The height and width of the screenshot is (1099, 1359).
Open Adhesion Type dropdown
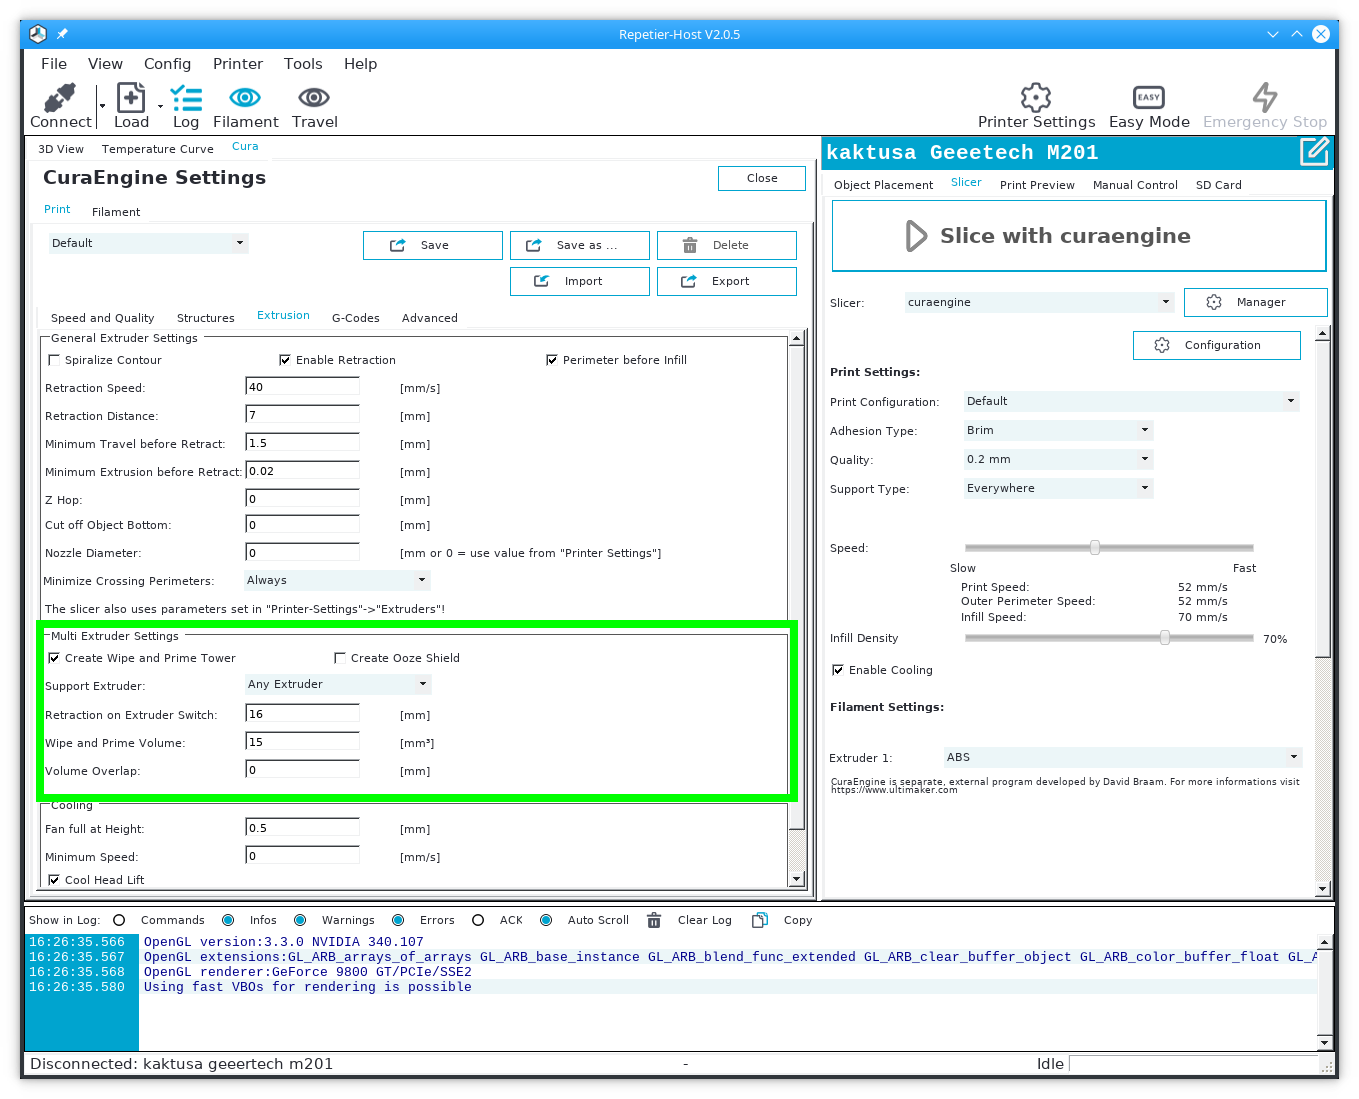tap(1059, 430)
